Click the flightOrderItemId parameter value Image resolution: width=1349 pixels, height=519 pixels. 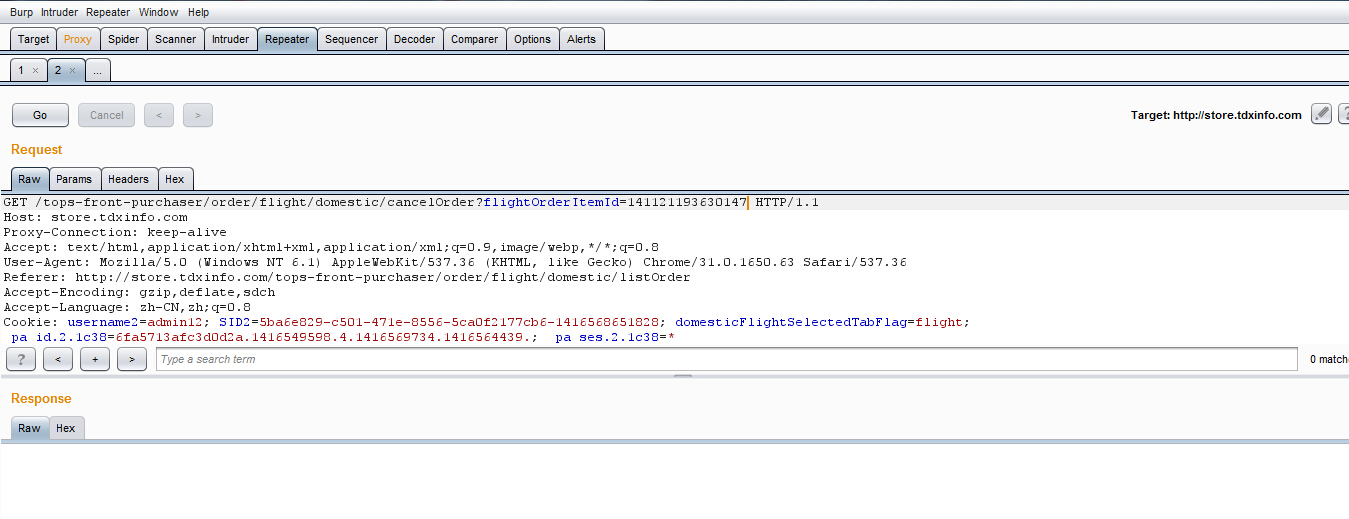(x=687, y=202)
